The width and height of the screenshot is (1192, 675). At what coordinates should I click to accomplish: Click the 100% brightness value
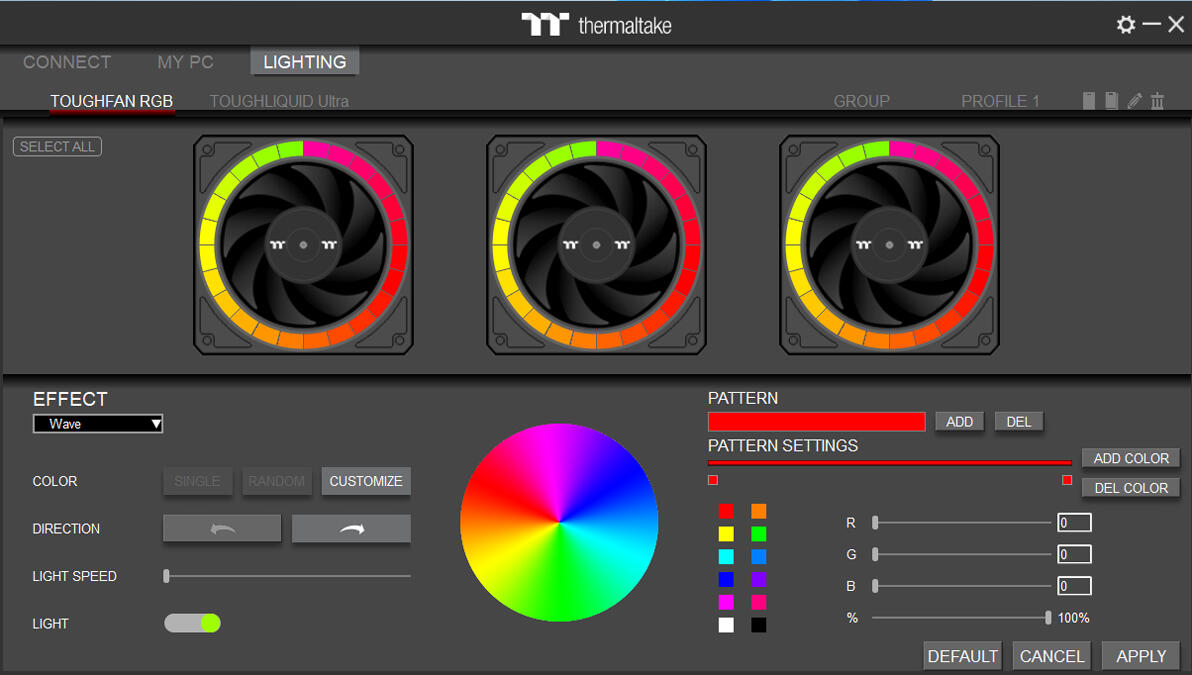pyautogui.click(x=1073, y=618)
